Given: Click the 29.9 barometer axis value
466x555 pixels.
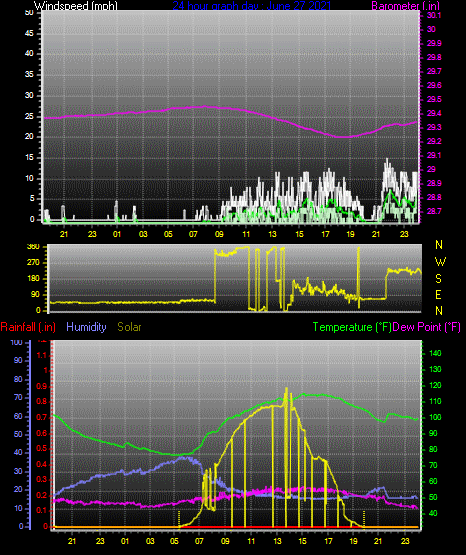Looking at the screenshot, I should point(434,43).
